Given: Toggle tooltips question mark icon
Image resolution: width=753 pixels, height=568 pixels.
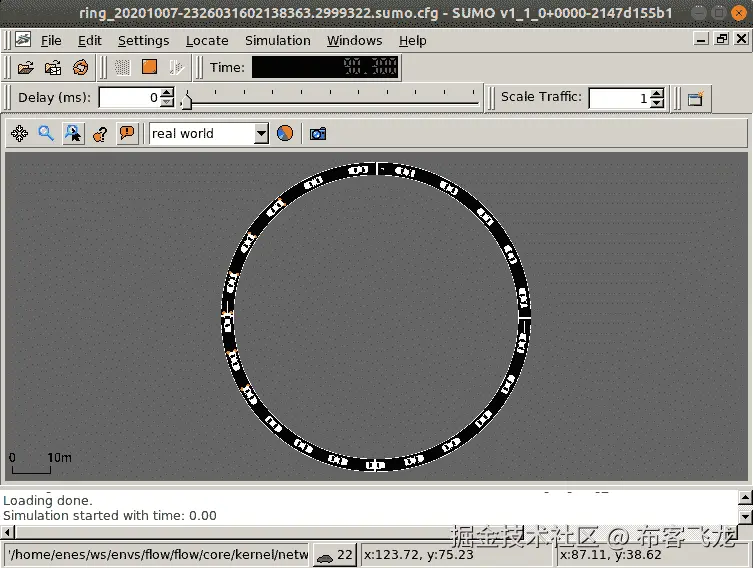Looking at the screenshot, I should pos(100,134).
